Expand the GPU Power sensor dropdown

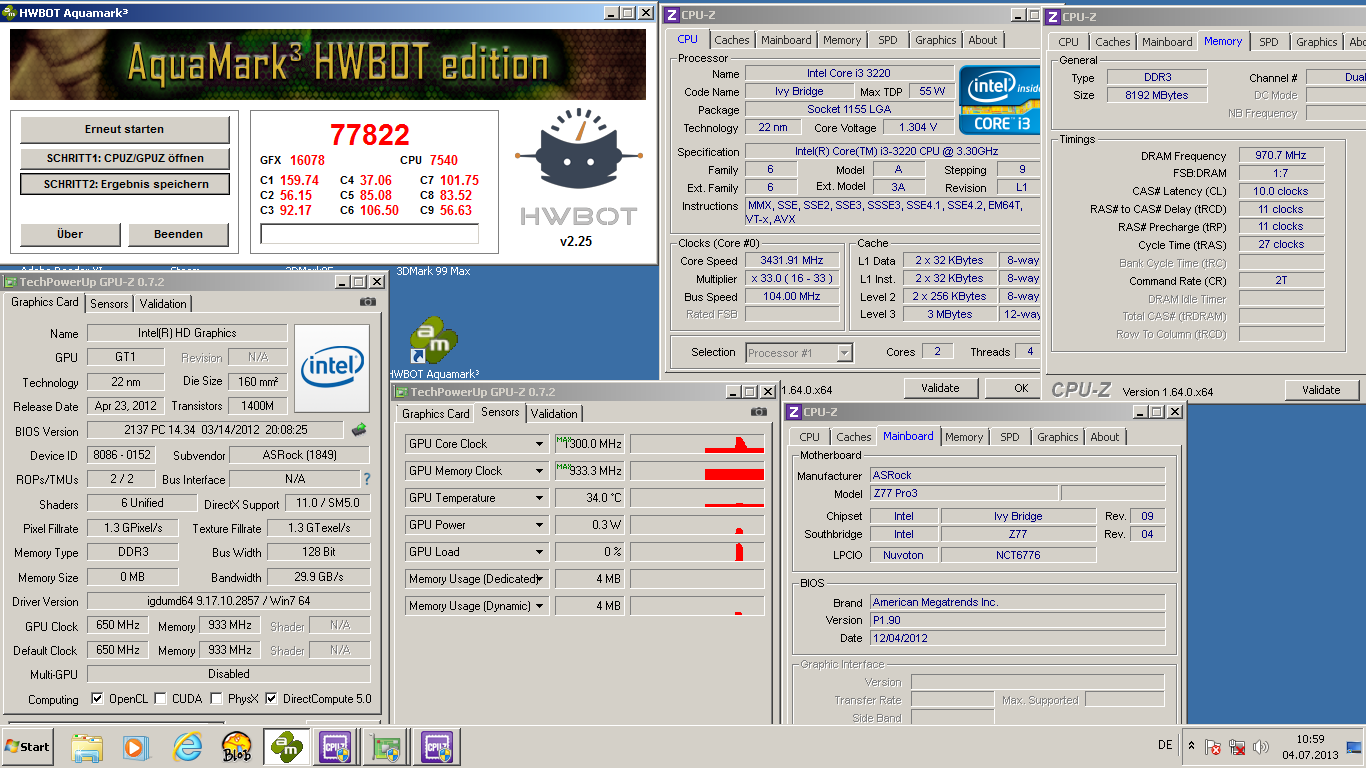pos(540,525)
